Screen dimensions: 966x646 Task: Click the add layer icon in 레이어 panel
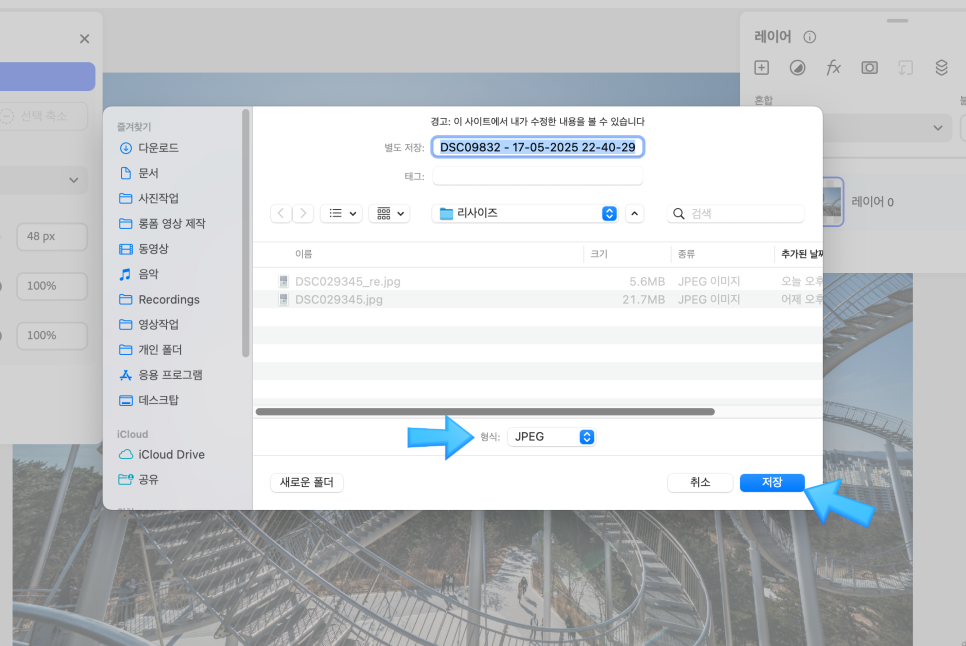[761, 68]
